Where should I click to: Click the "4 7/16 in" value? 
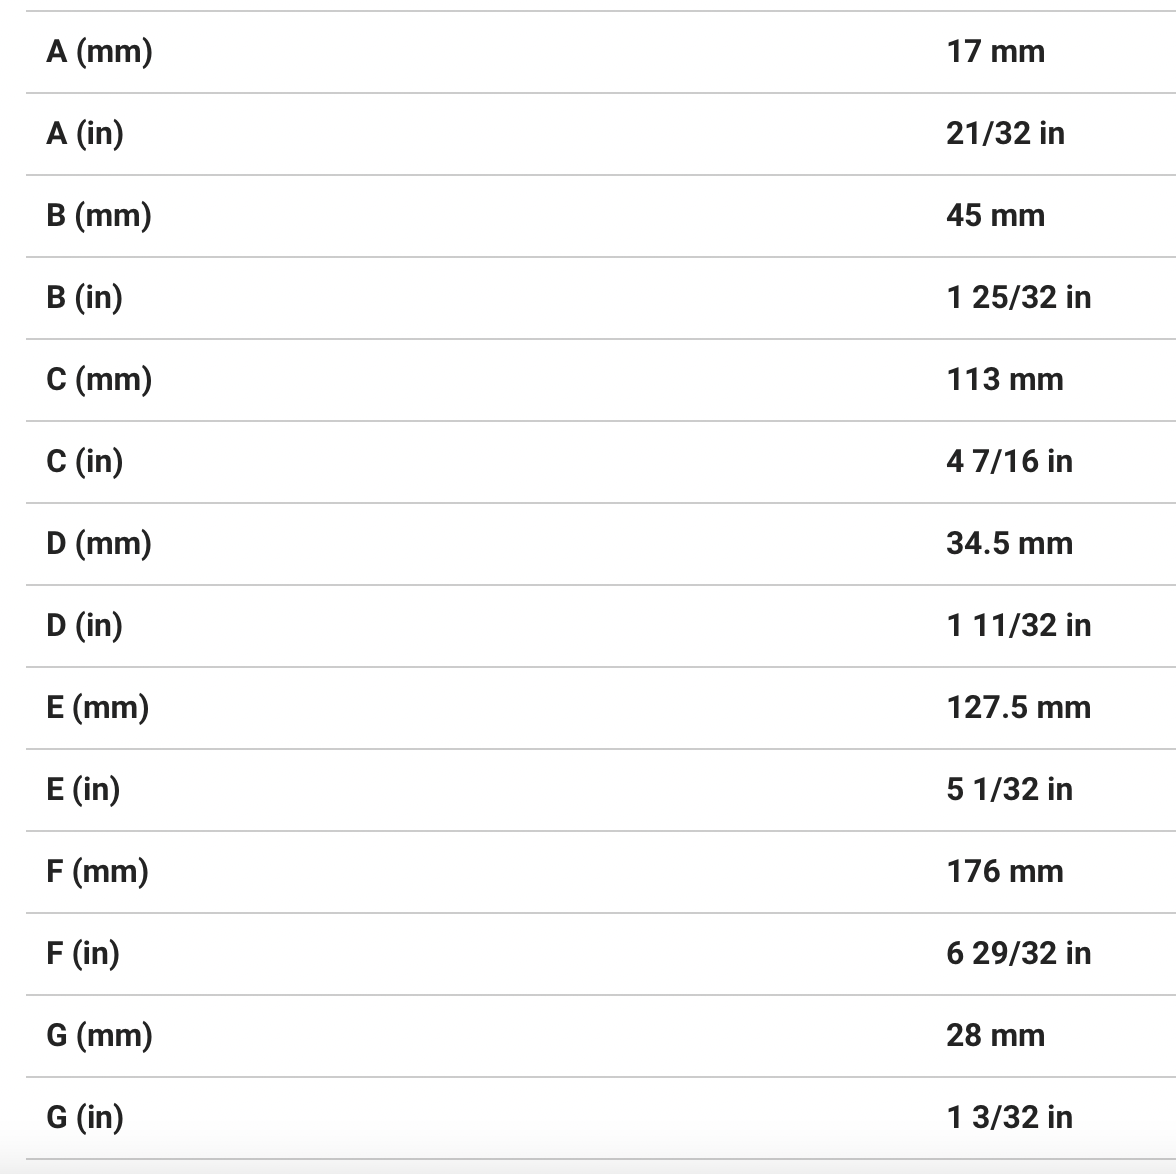pyautogui.click(x=1009, y=461)
